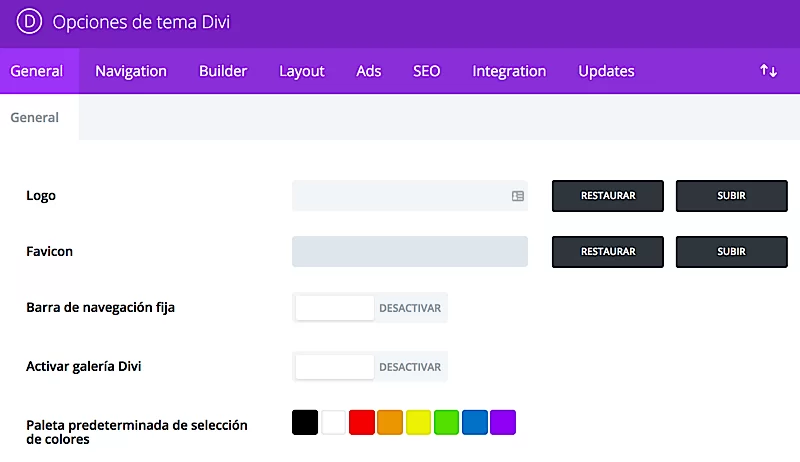The image size is (800, 462).
Task: Toggle Activar galería Divi switch
Action: coord(370,367)
